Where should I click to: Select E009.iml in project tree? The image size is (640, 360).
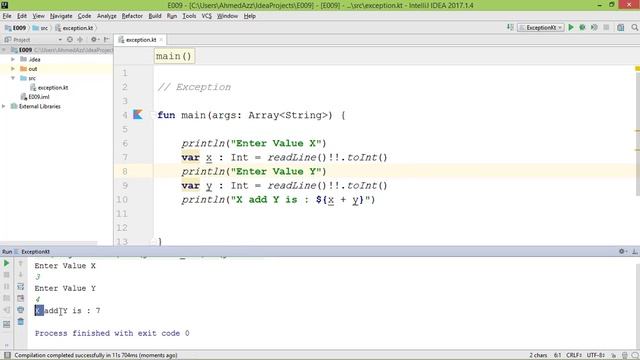pos(35,97)
